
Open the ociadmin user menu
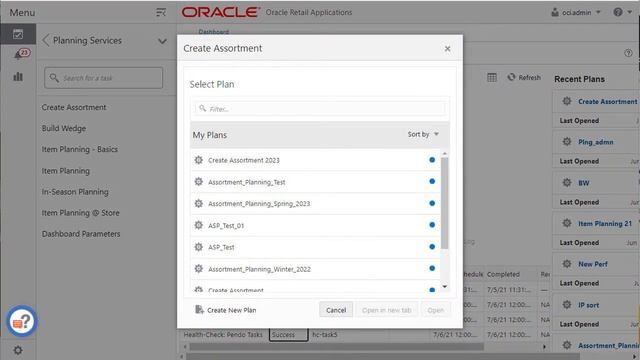coord(576,13)
